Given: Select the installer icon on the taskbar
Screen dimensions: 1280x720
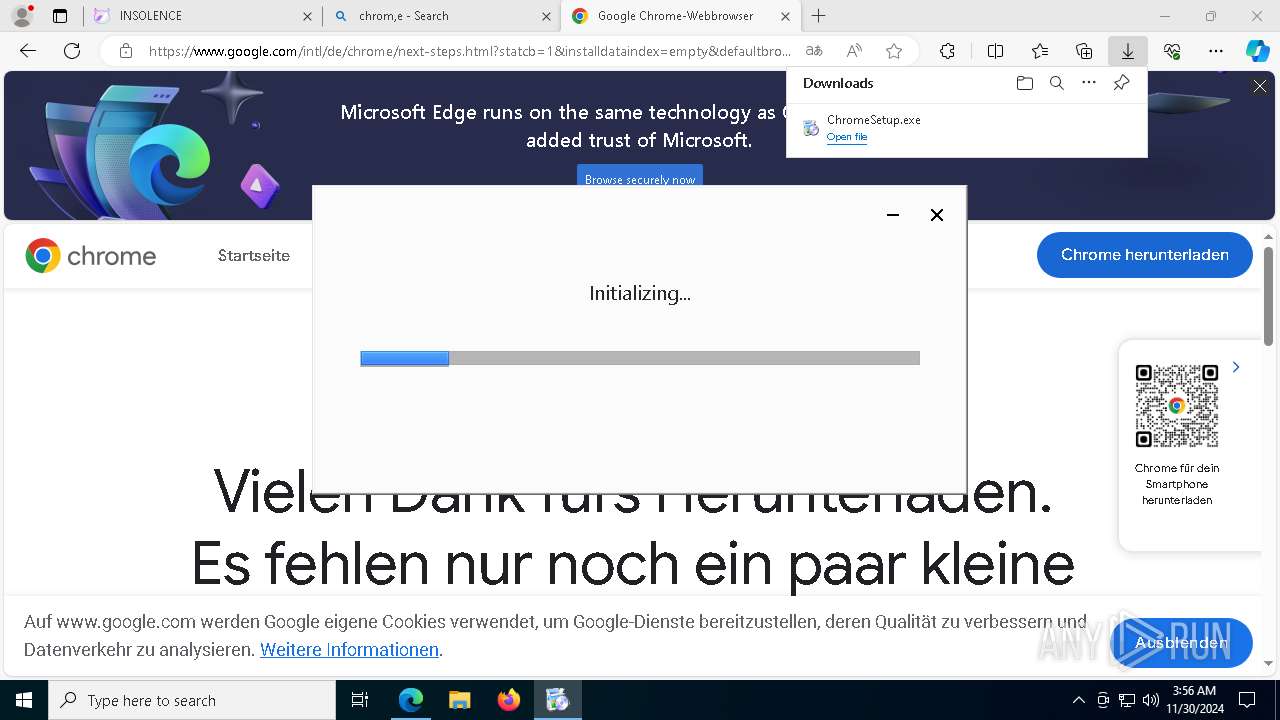Looking at the screenshot, I should pyautogui.click(x=557, y=700).
